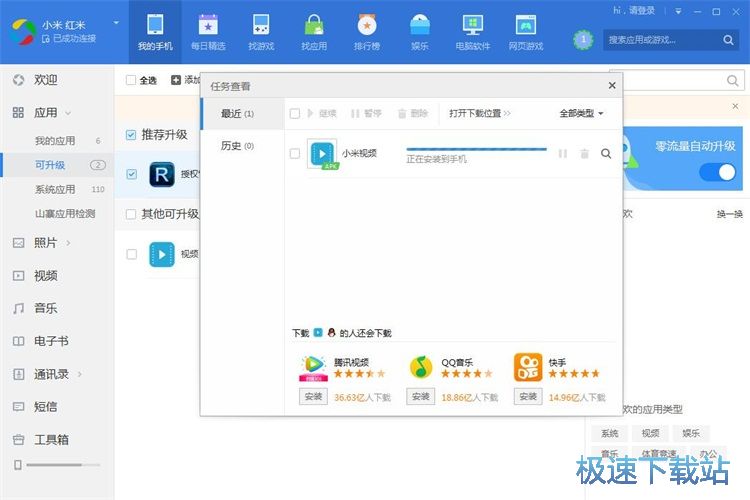Check the 小米视频 task checkbox

click(x=295, y=153)
